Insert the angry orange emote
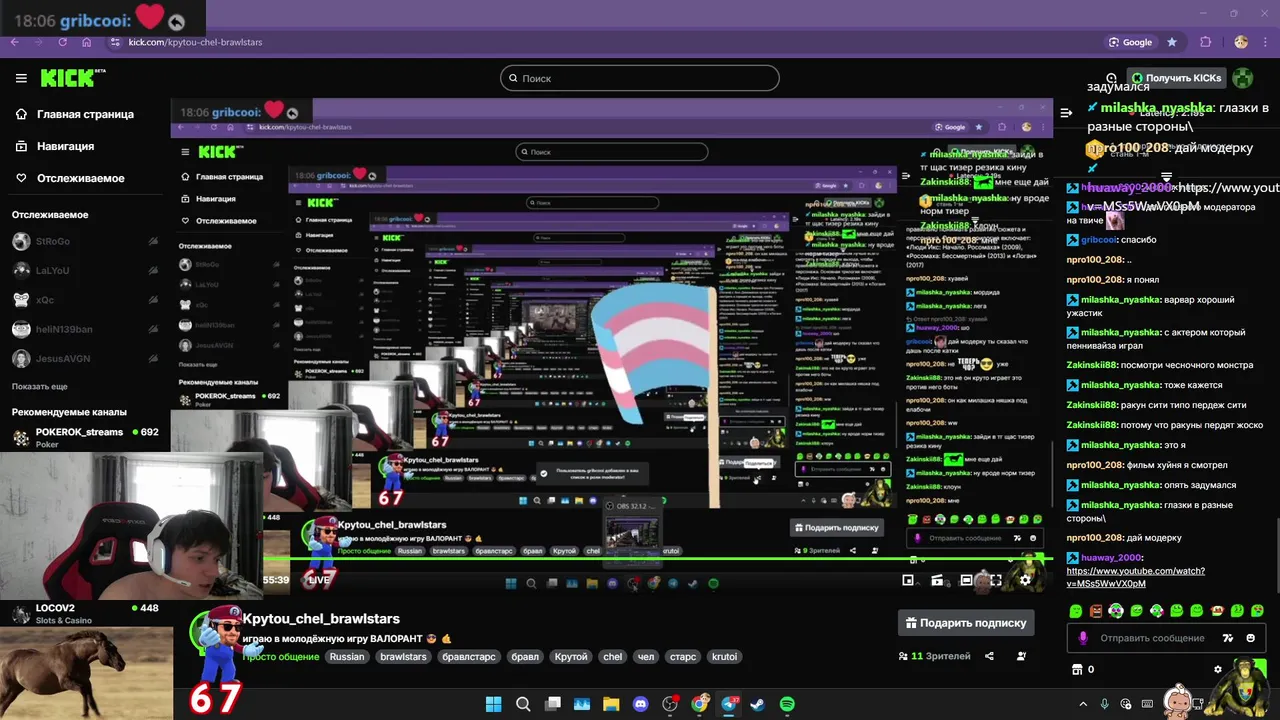This screenshot has height=720, width=1280. pos(1096,610)
